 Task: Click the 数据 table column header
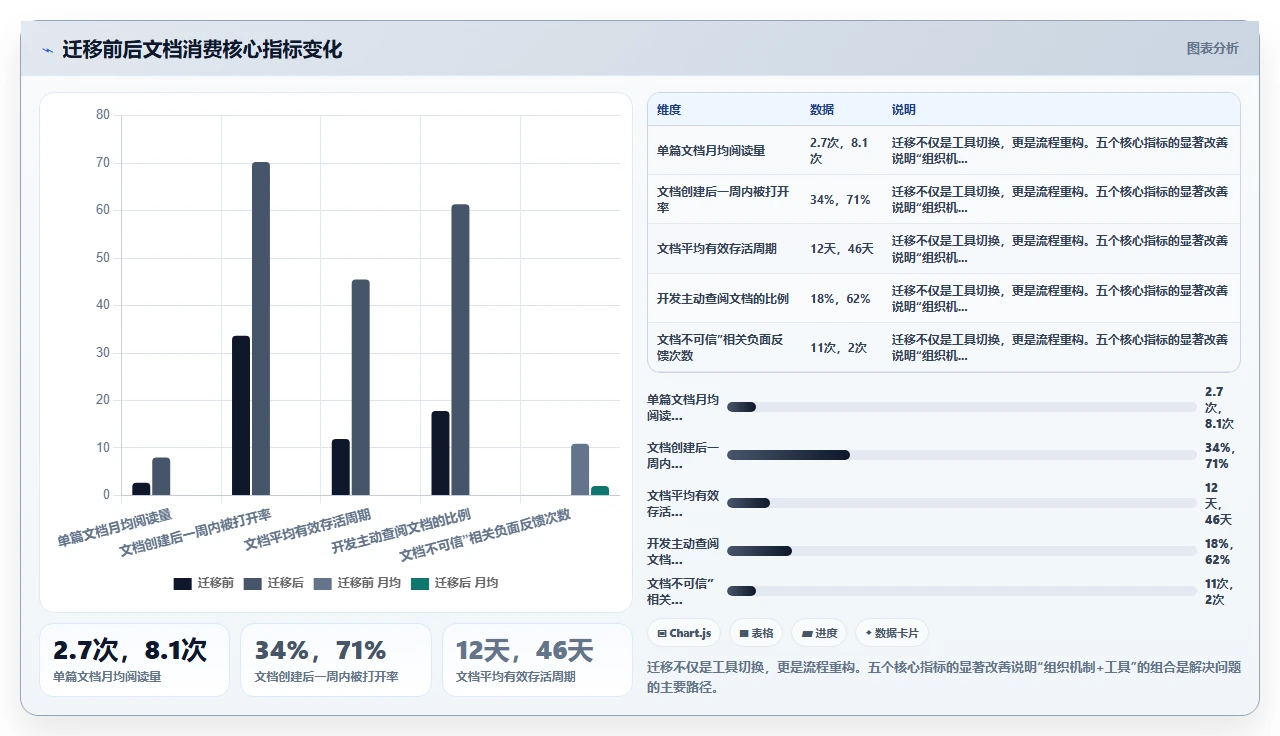(822, 110)
